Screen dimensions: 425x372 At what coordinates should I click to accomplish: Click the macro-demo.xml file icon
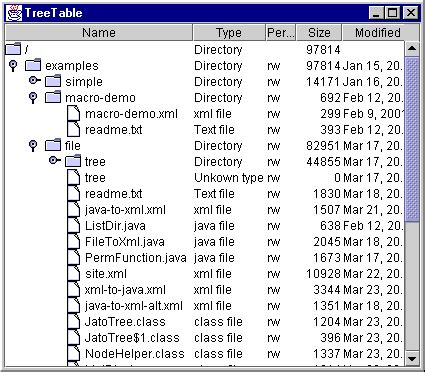tap(73, 113)
